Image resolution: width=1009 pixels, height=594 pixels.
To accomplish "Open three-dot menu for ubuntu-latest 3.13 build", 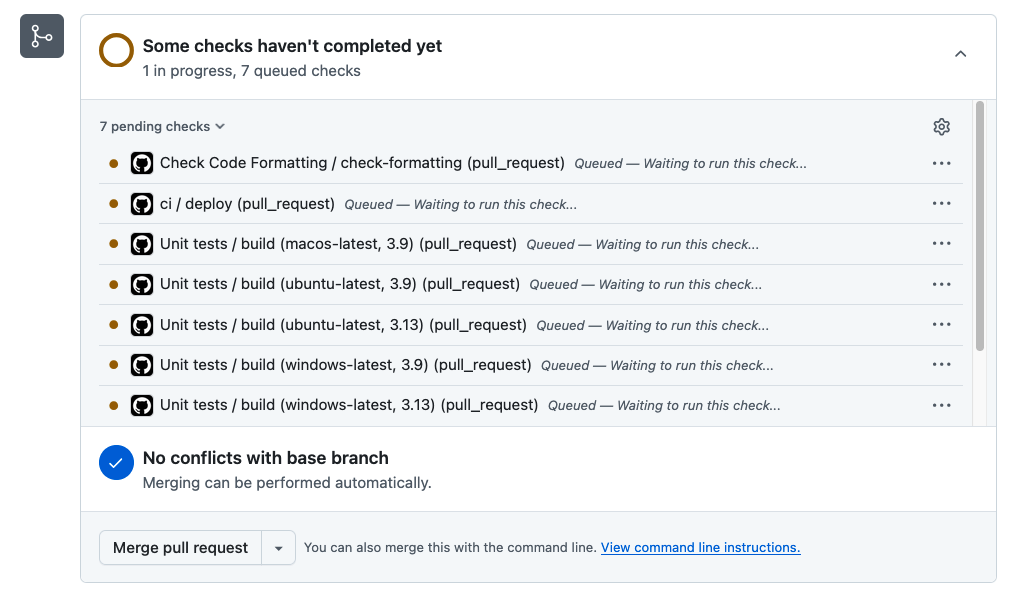I will pyautogui.click(x=941, y=324).
